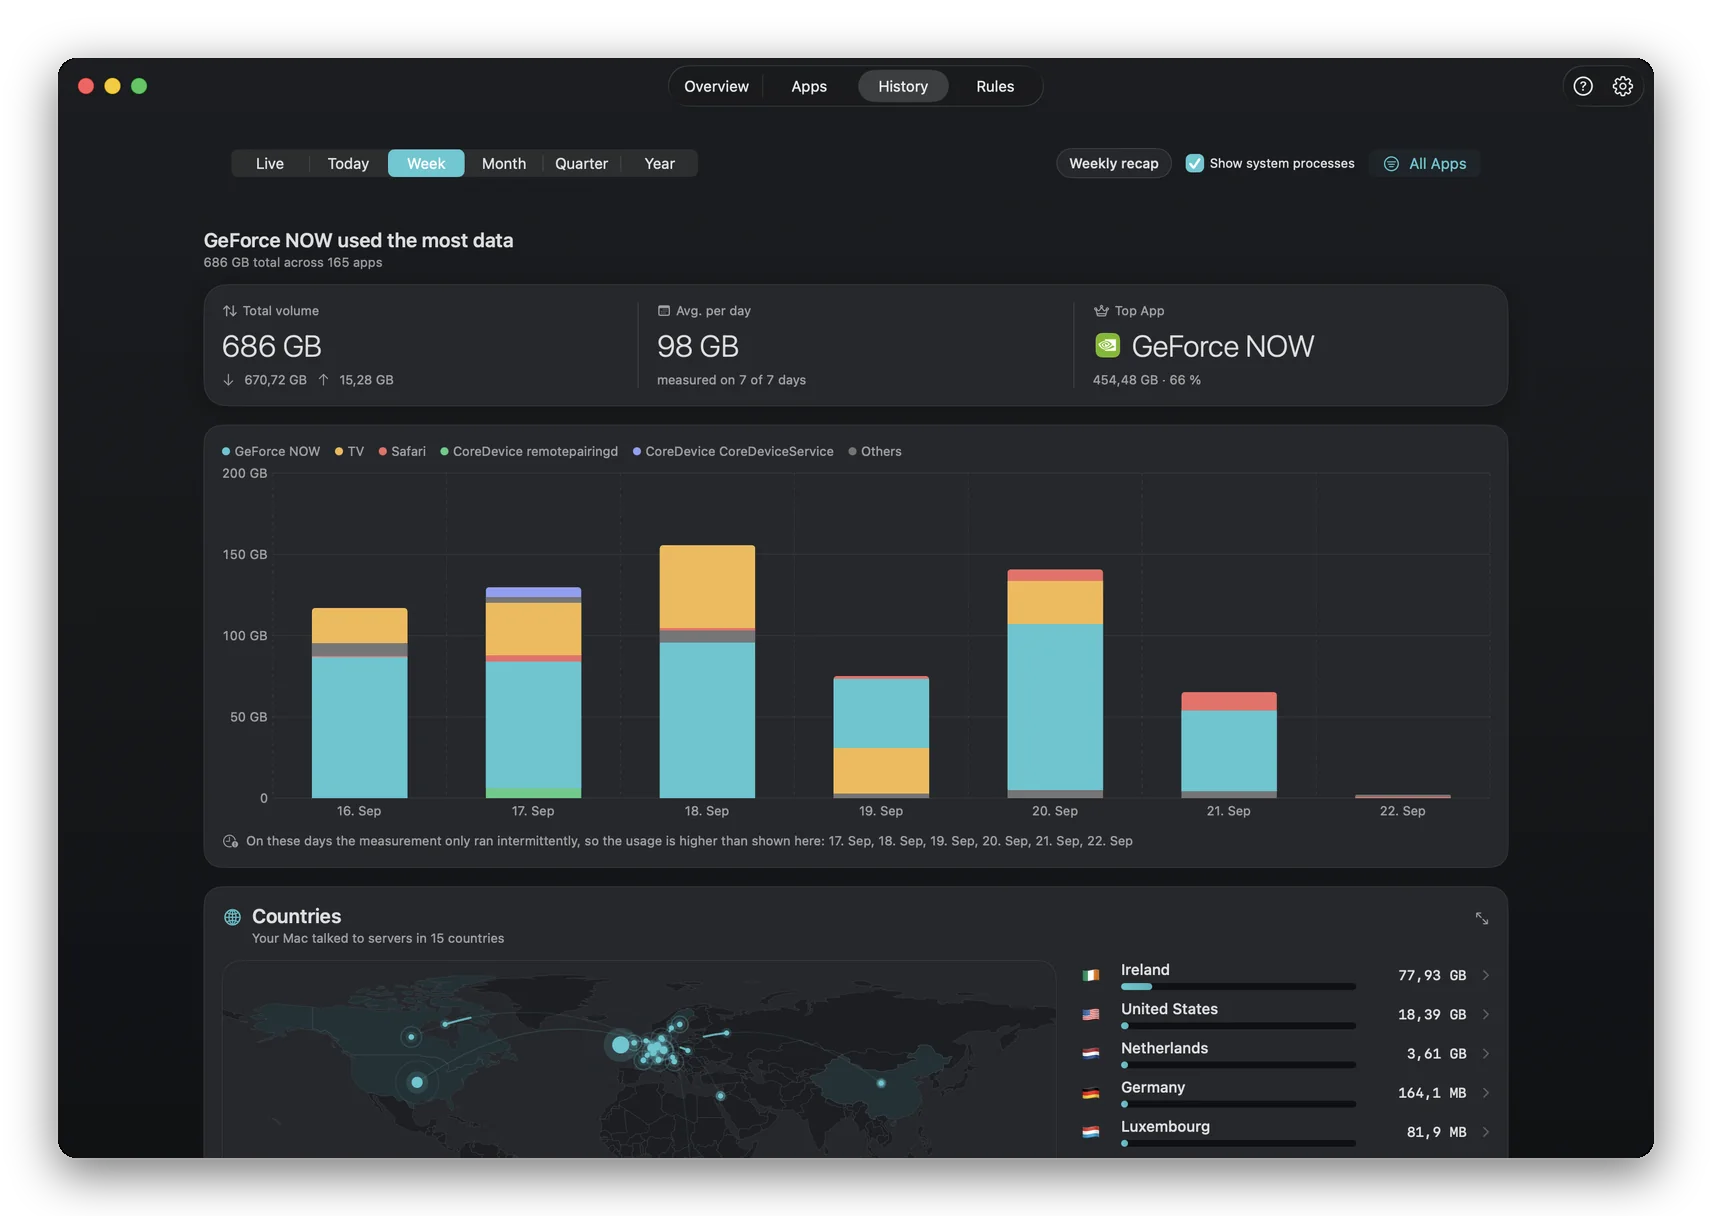Click the Netherlands country name
This screenshot has width=1712, height=1216.
(1164, 1048)
